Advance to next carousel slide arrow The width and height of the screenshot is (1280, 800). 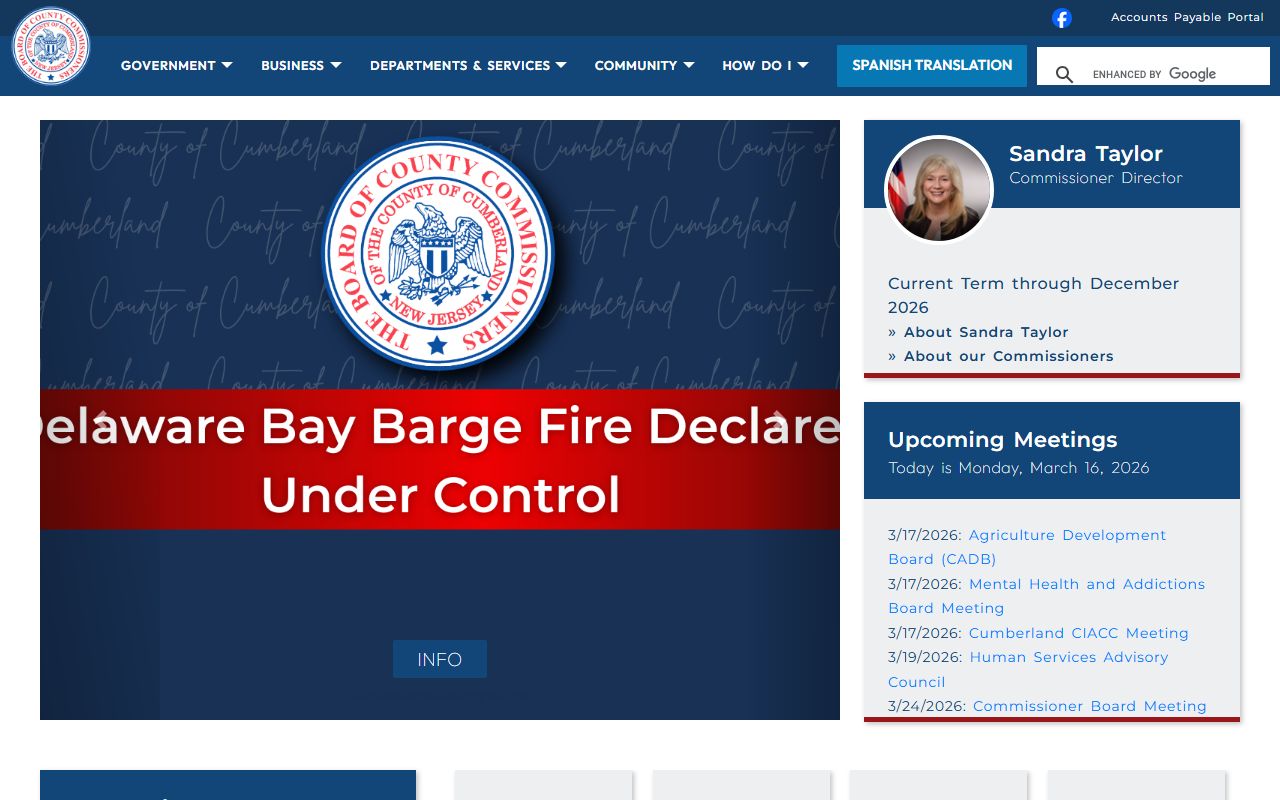tap(779, 420)
